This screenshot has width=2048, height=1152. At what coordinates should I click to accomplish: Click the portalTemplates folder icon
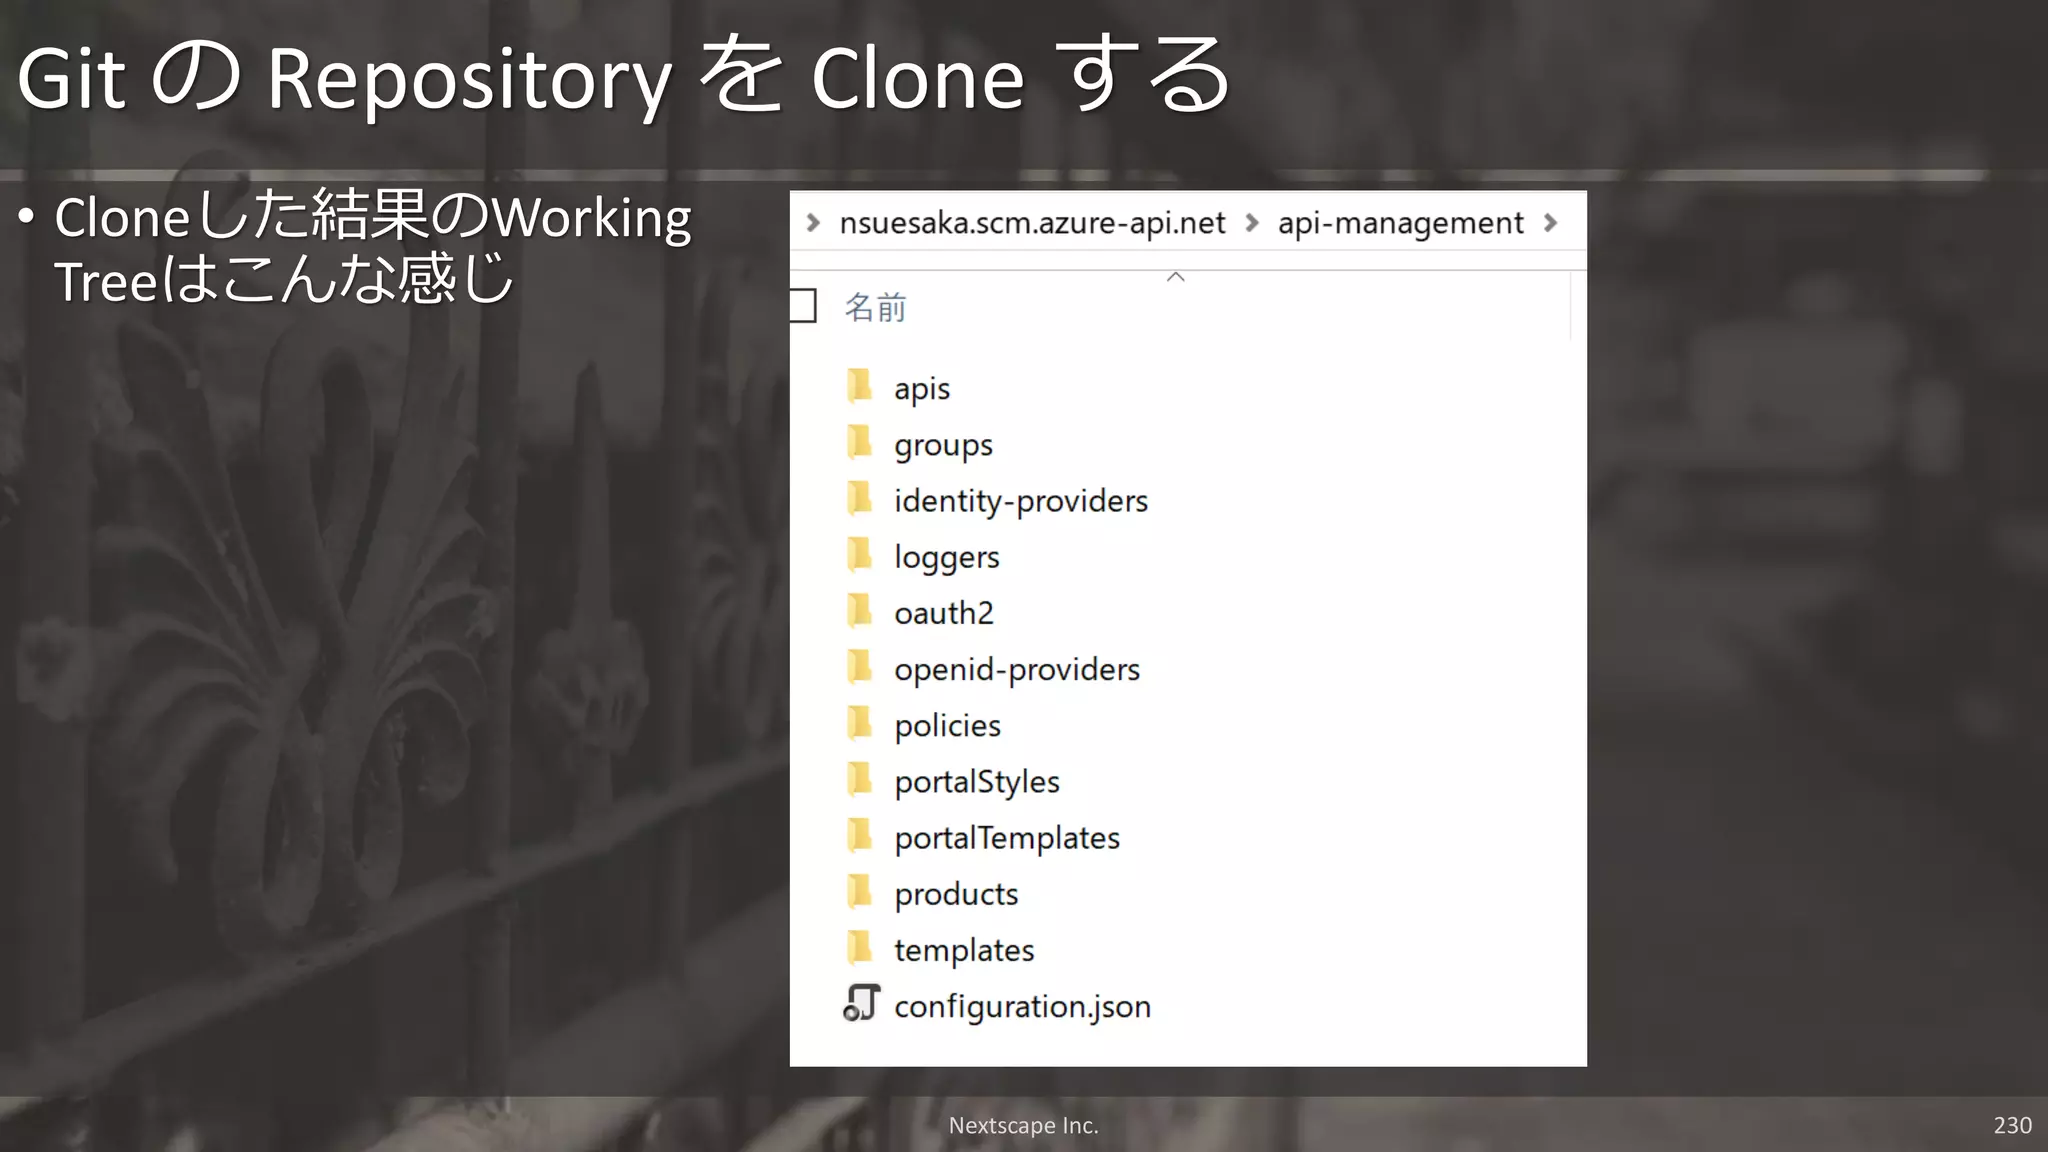point(860,834)
